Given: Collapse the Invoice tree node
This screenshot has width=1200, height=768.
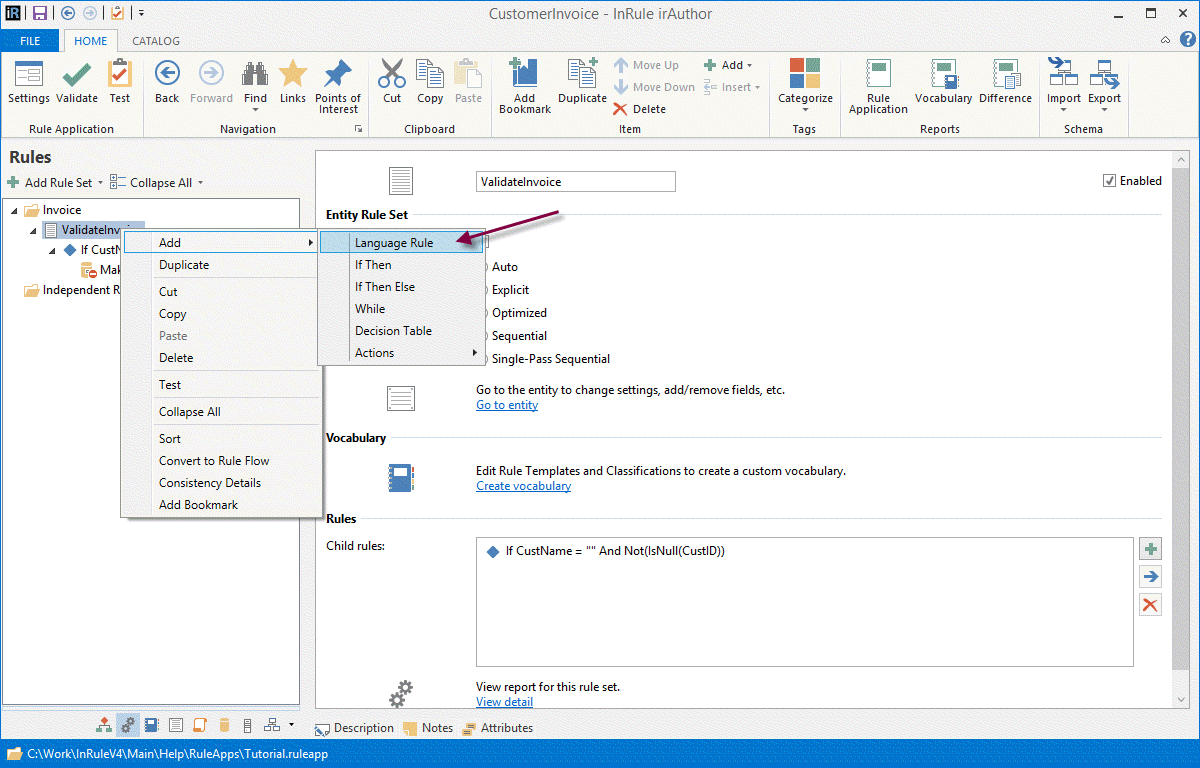Looking at the screenshot, I should [15, 210].
